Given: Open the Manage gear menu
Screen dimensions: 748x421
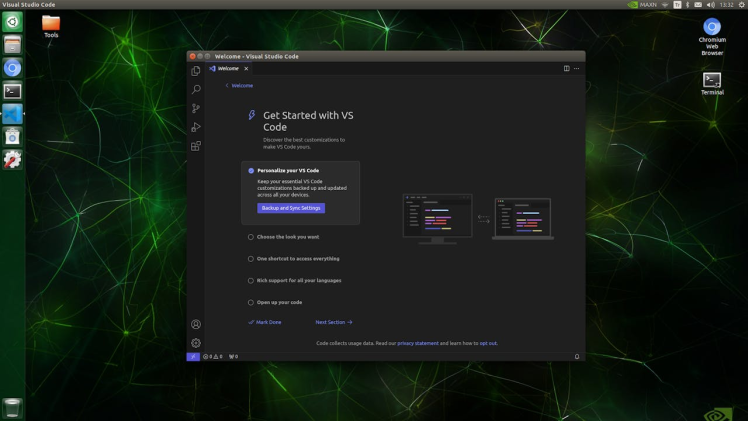Looking at the screenshot, I should (x=196, y=343).
